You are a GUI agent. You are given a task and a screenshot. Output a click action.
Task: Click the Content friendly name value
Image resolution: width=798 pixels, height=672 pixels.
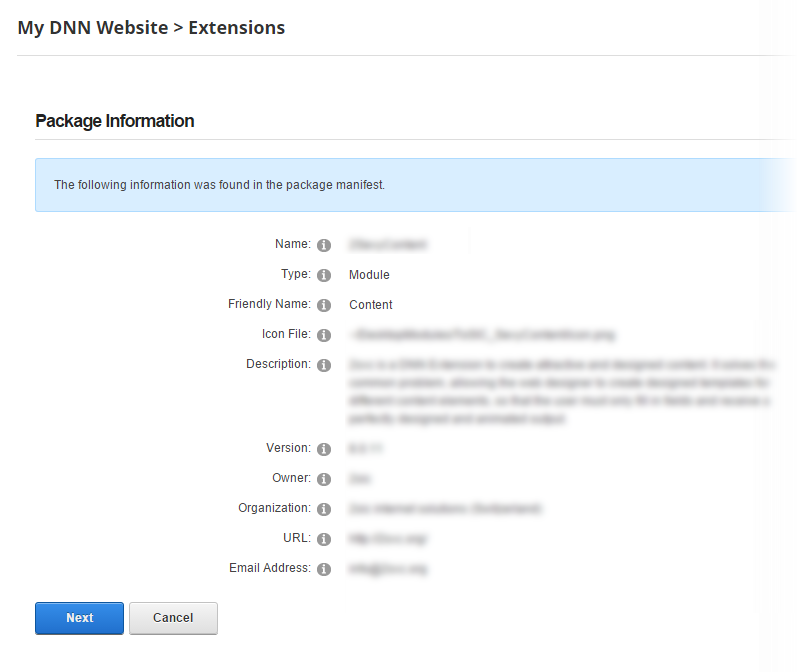[x=370, y=305]
